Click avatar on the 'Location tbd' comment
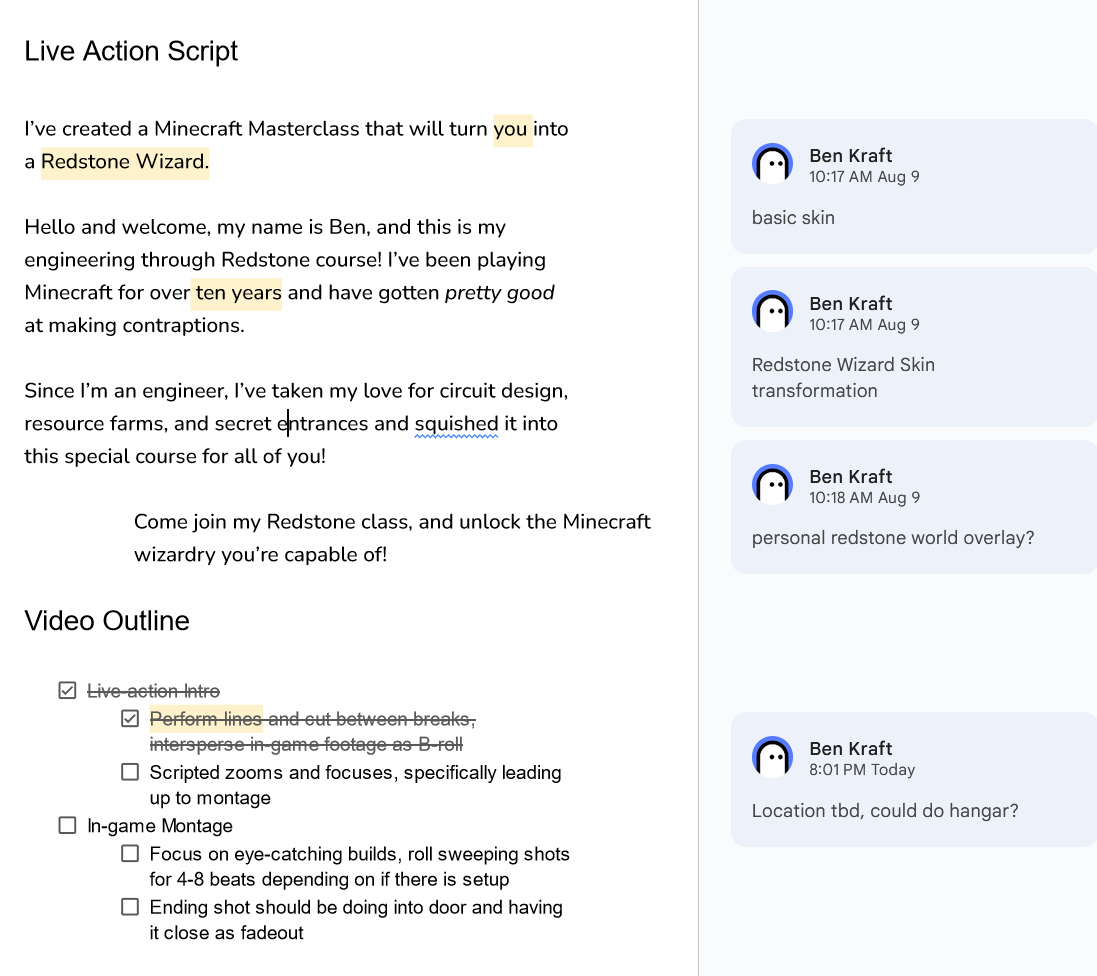The image size is (1097, 976). tap(772, 757)
